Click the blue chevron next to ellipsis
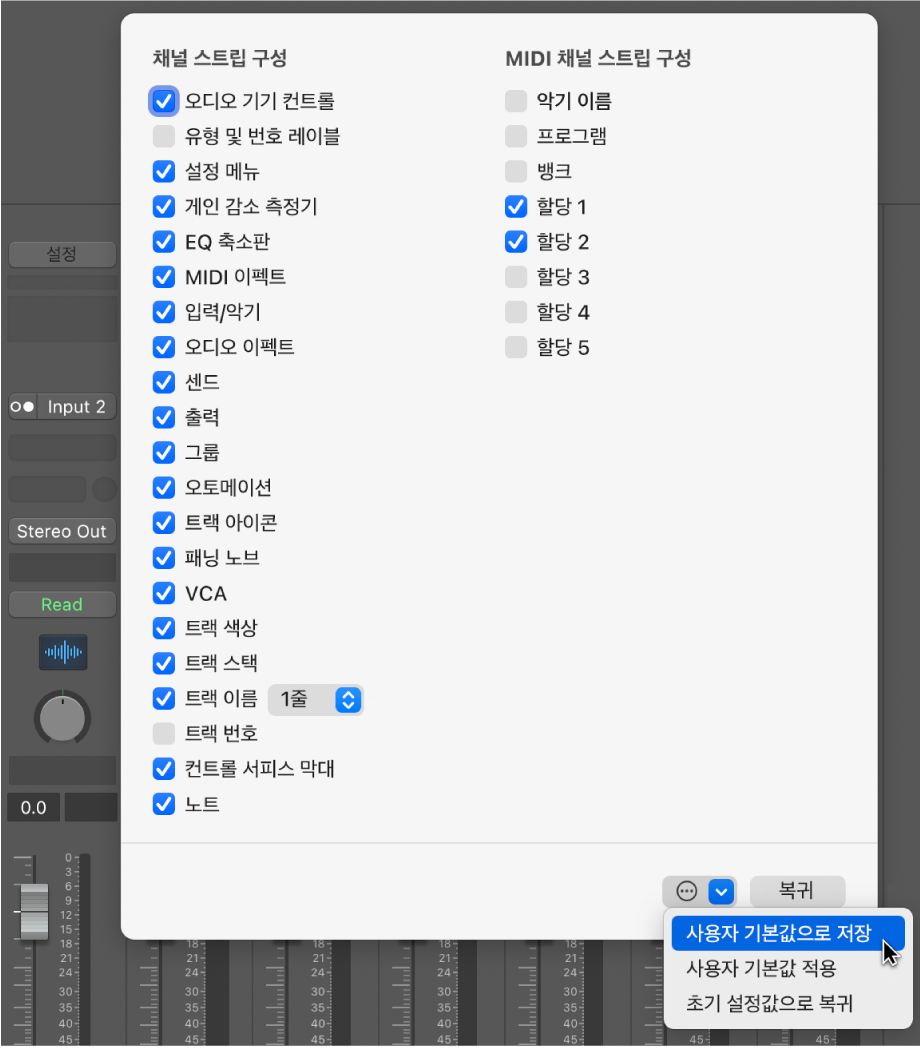920x1048 pixels. point(721,891)
